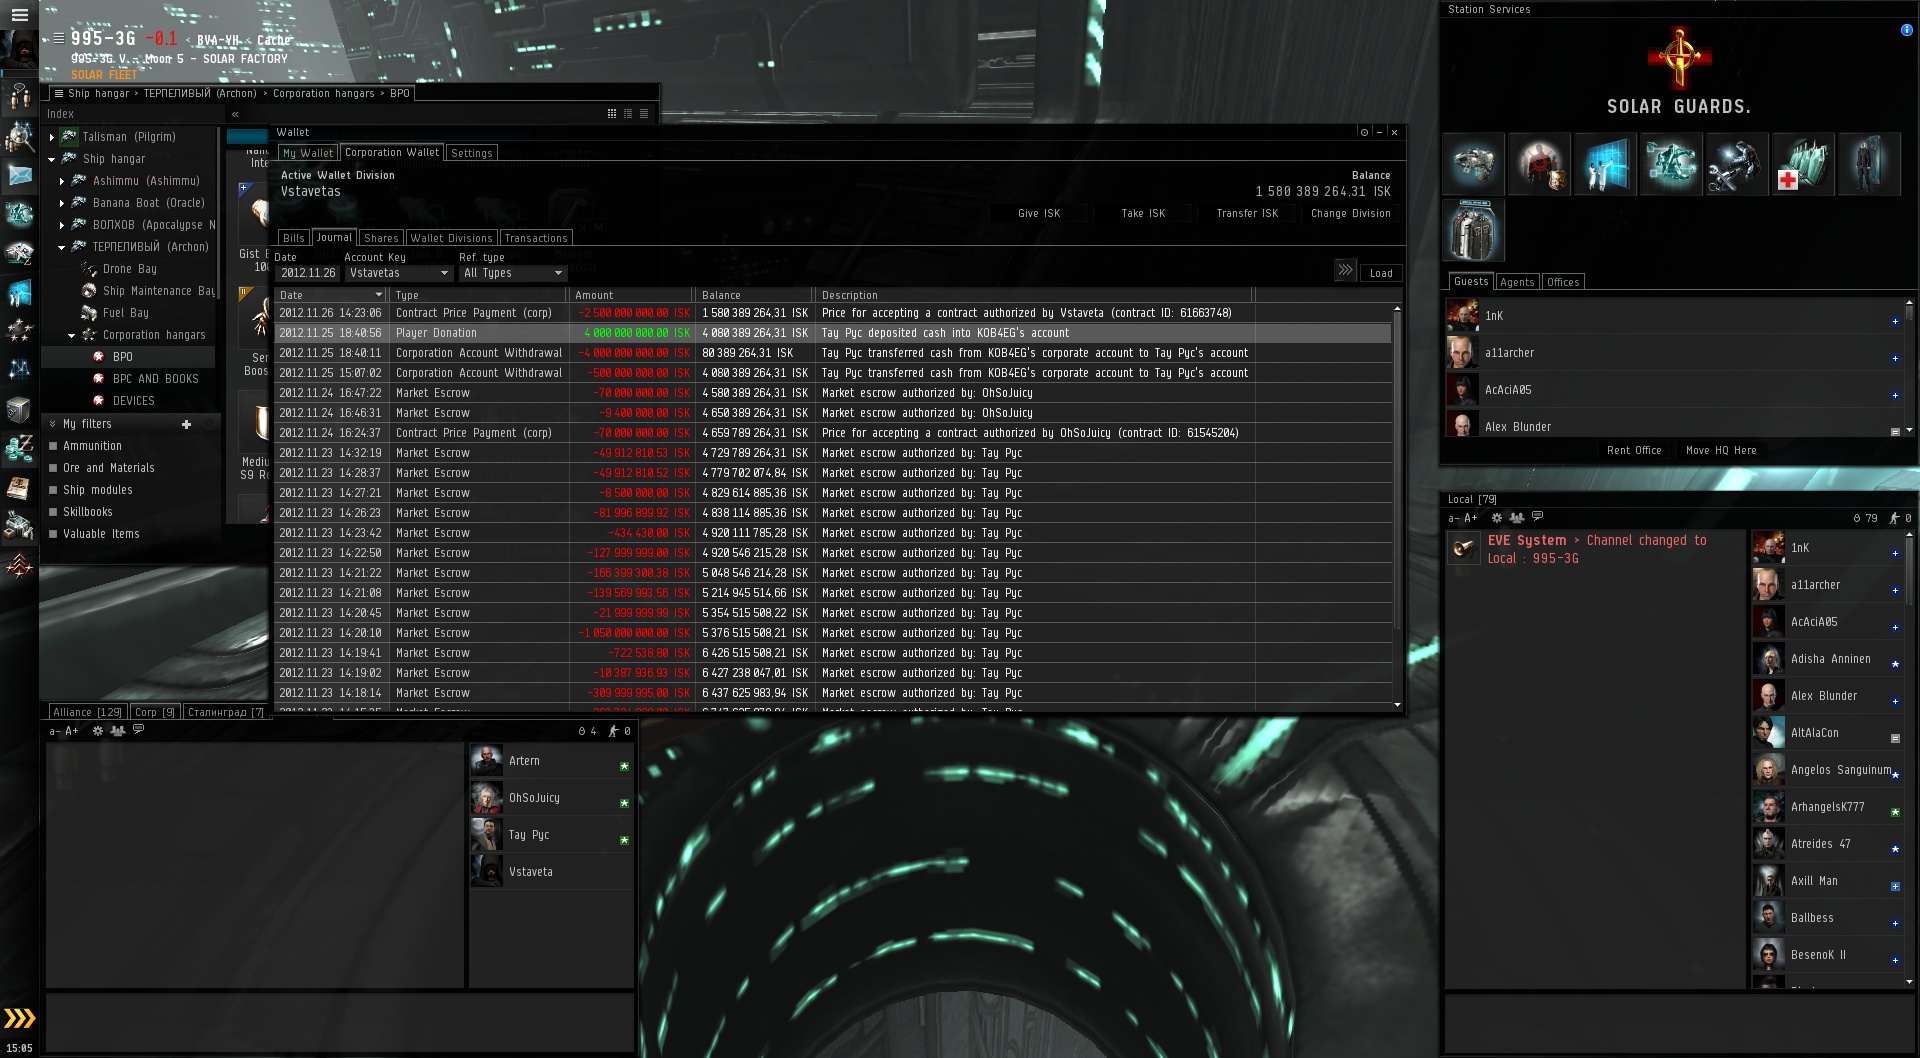Image resolution: width=1920 pixels, height=1058 pixels.
Task: Select the DEVICES hangar division
Action: (x=133, y=401)
